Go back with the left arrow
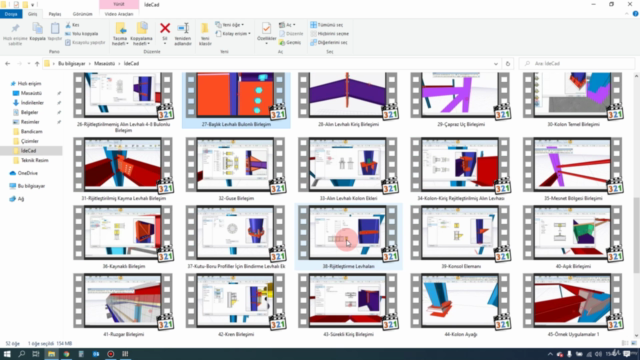This screenshot has width=640, height=360. coord(7,64)
